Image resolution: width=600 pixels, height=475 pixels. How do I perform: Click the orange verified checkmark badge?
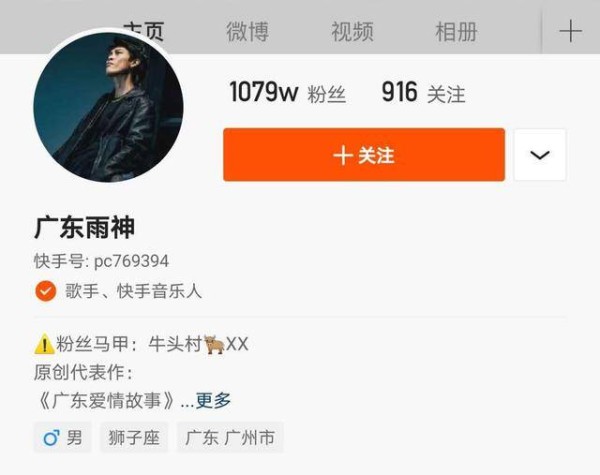(46, 291)
